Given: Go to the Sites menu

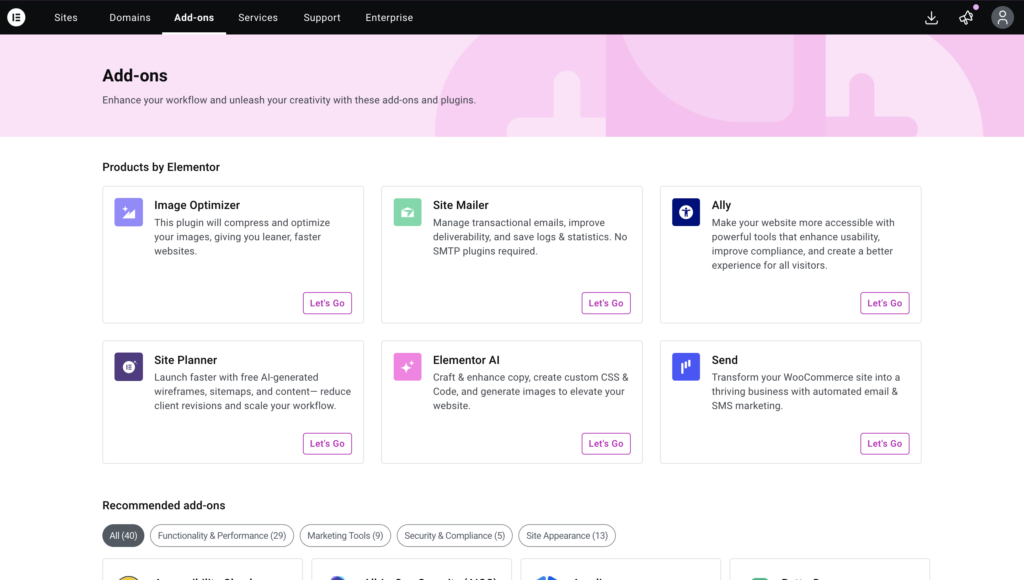Looking at the screenshot, I should click(x=66, y=17).
